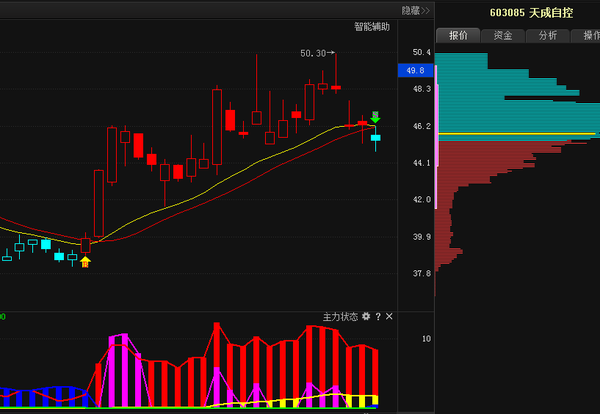Screen dimensions: 600x414
Task: Open the 主力状态 indicator settings gear
Action: [x=366, y=317]
